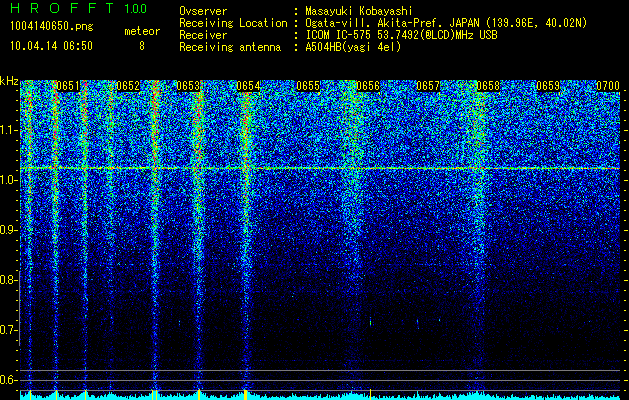
Task: Click the 0.6 frequency axis label
Action: pos(9,380)
